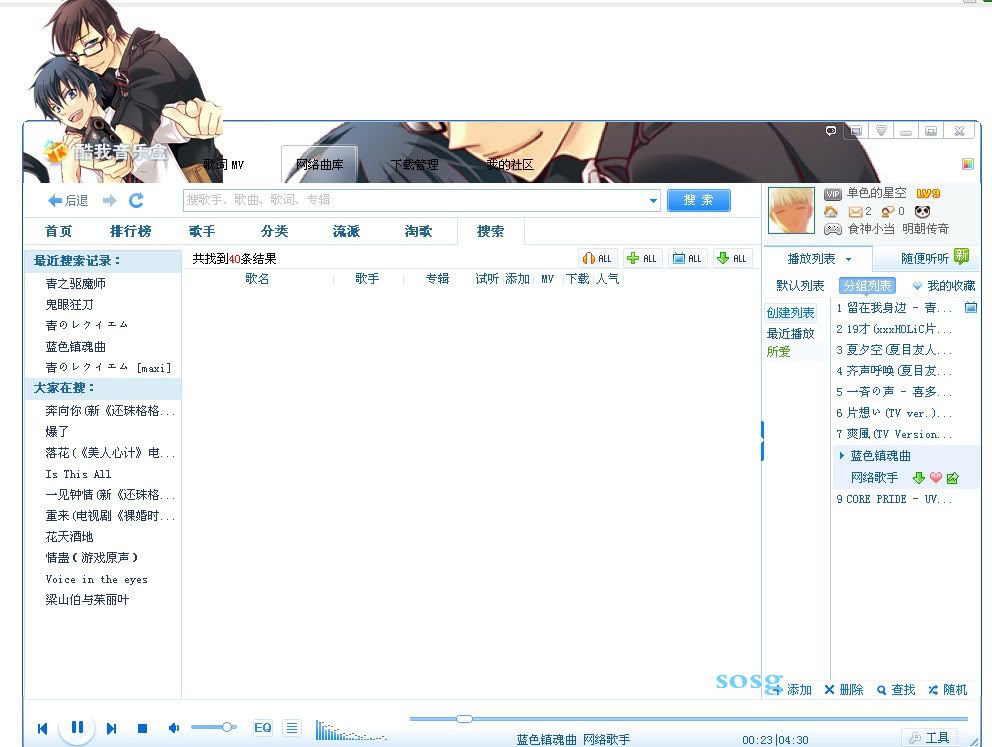992x747 pixels.
Task: Click 删除 to delete songs
Action: tap(844, 689)
